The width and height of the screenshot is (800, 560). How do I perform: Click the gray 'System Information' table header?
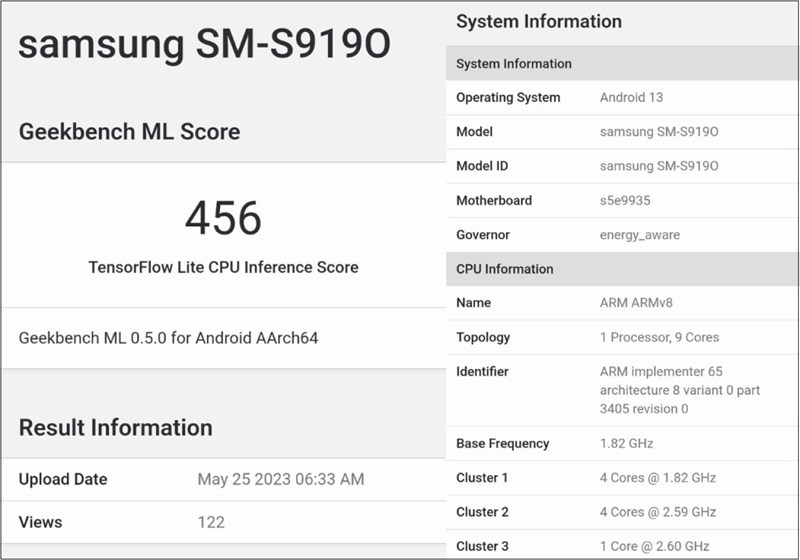coord(622,63)
